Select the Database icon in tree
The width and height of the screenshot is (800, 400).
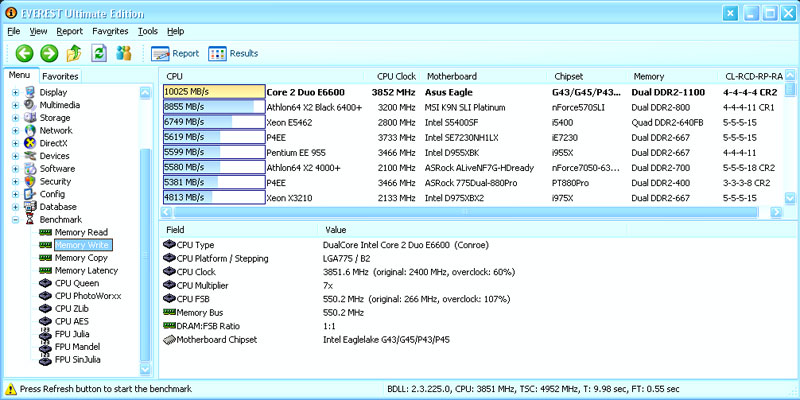pos(30,207)
